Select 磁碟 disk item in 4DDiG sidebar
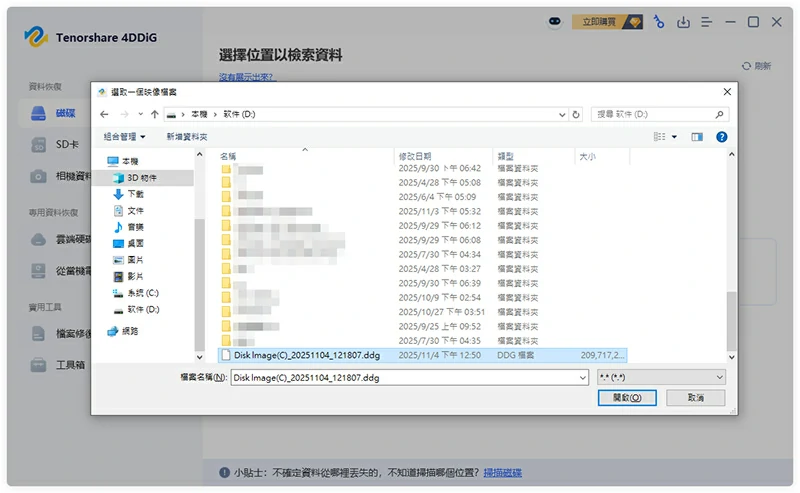Screen dimensions: 800x493 coord(54,113)
